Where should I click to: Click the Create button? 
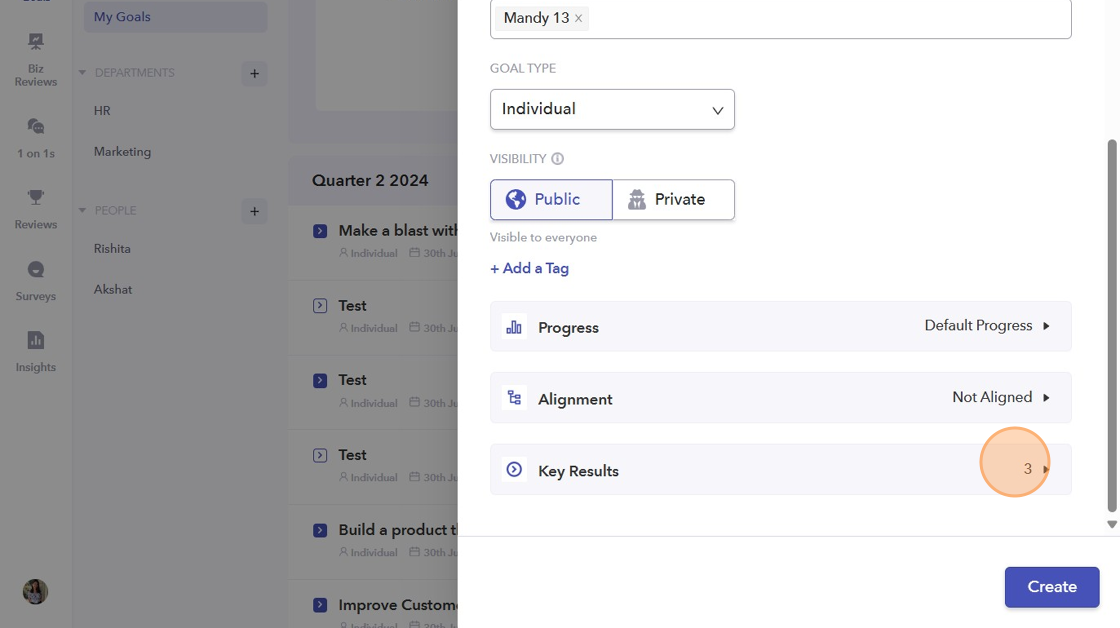click(x=1051, y=587)
